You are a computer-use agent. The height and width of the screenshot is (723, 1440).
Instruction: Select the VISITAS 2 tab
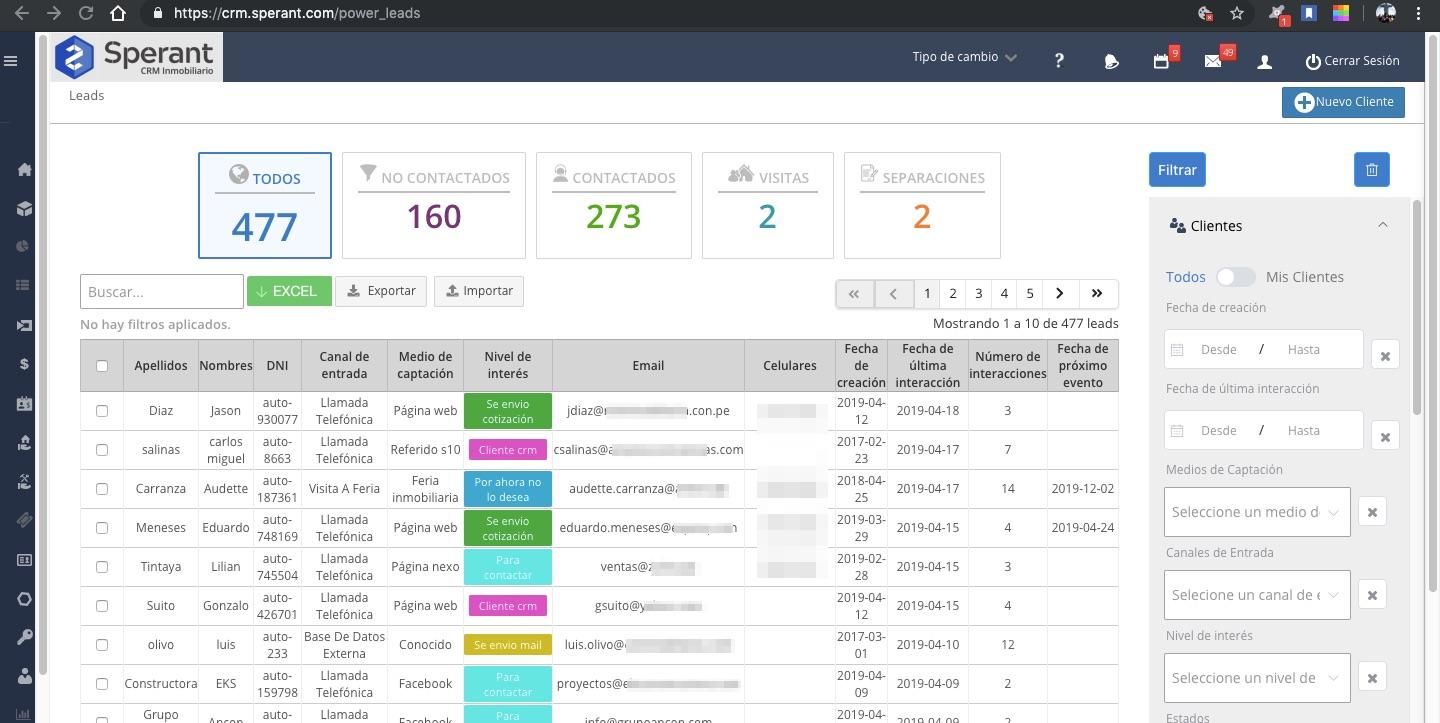click(767, 205)
